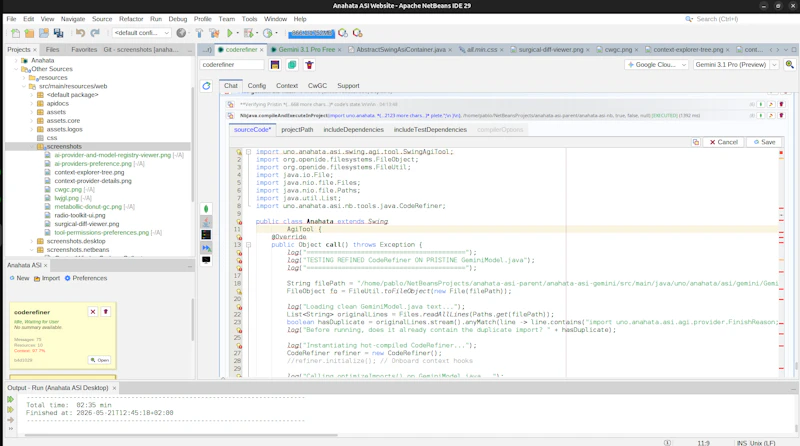Click the trash icon on coderefiner session card
Screen dimensions: 800x446
click(x=106, y=312)
